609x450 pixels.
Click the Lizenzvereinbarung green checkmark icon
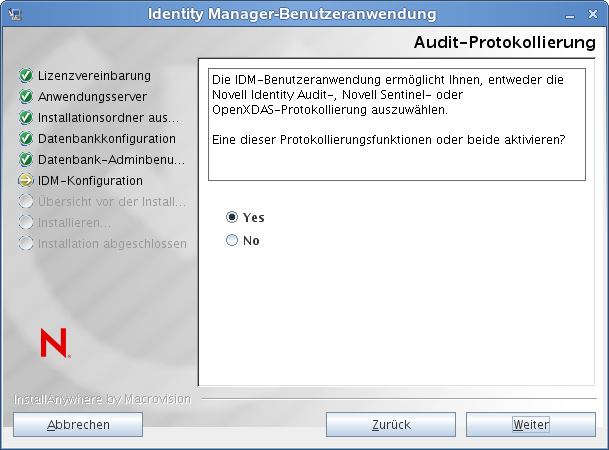click(x=26, y=76)
